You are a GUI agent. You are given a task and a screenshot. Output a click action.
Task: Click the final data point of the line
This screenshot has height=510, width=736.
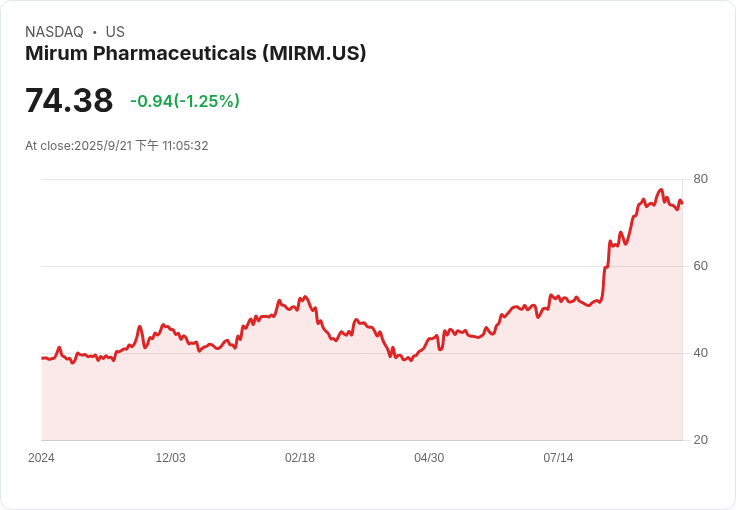(x=682, y=203)
